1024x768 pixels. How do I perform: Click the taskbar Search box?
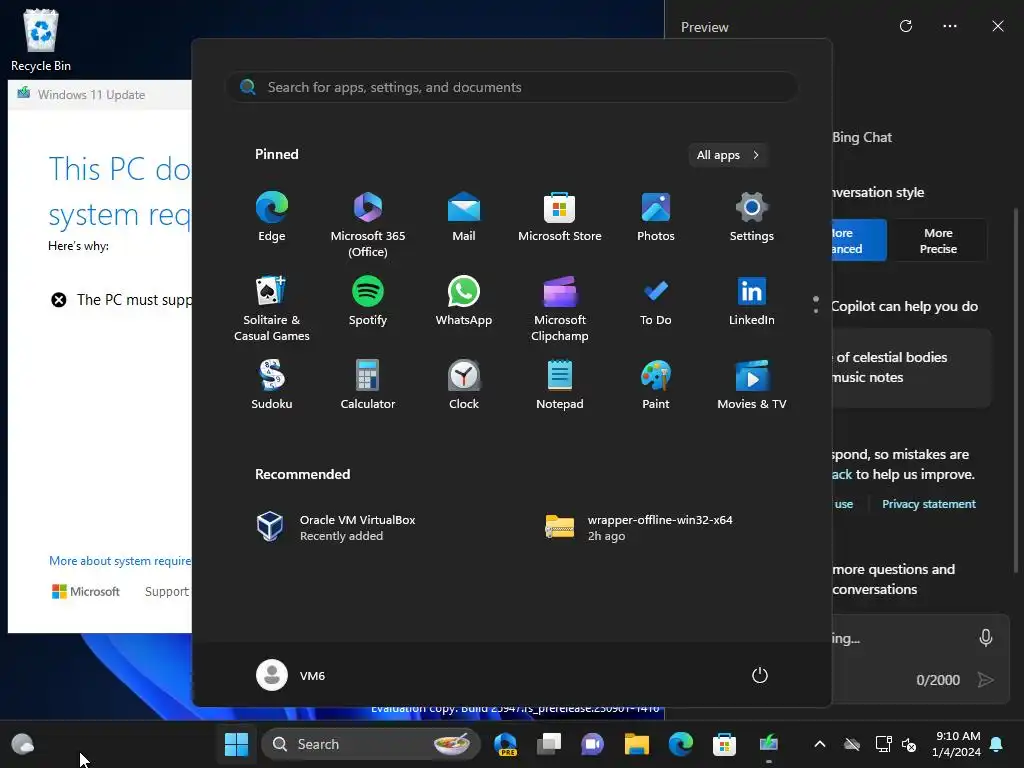pyautogui.click(x=371, y=744)
